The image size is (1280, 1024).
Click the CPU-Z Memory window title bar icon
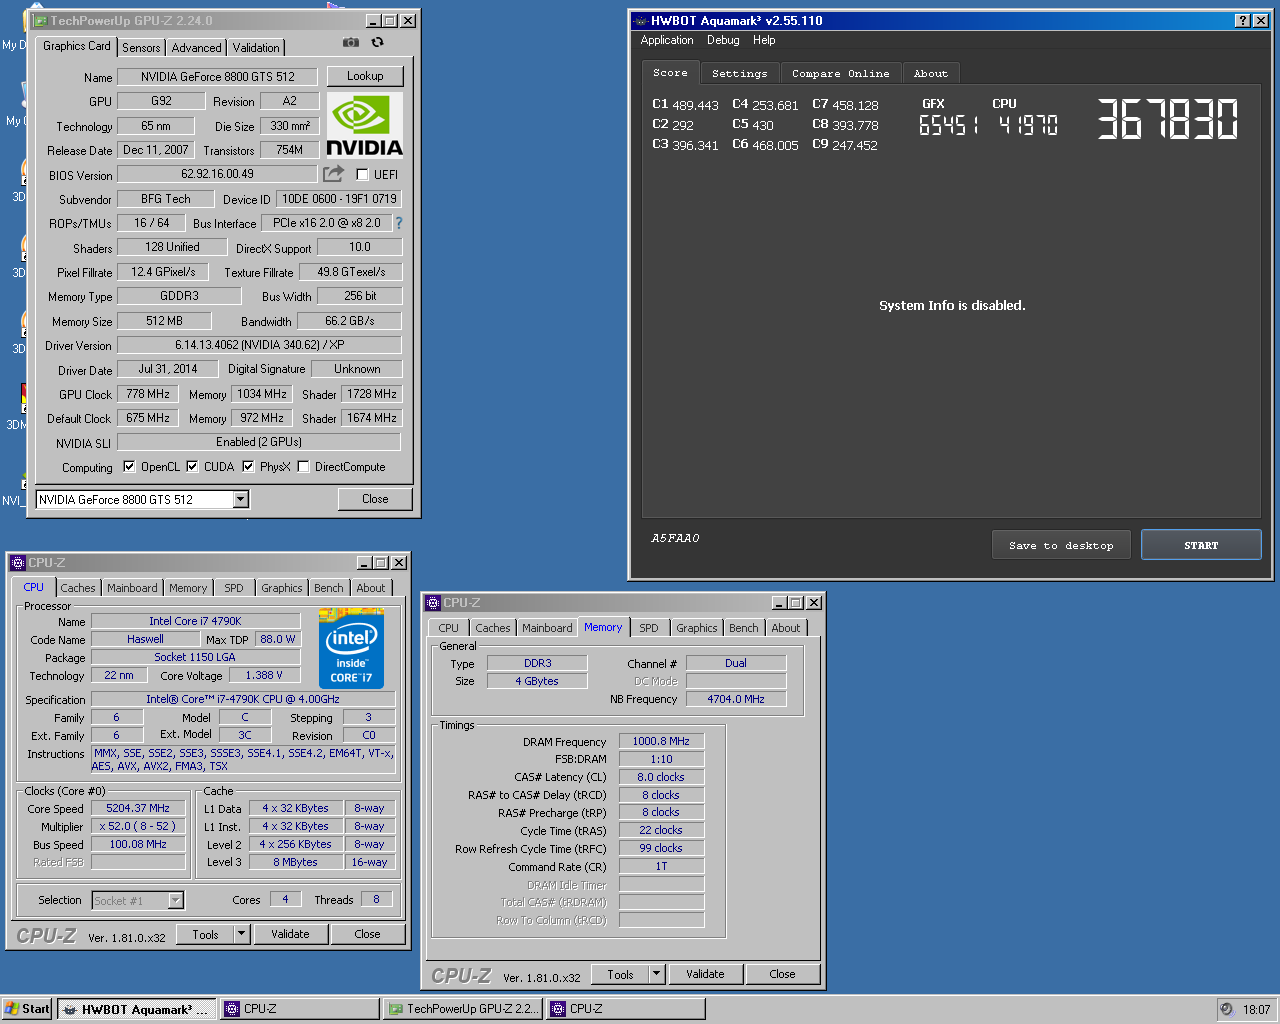432,603
